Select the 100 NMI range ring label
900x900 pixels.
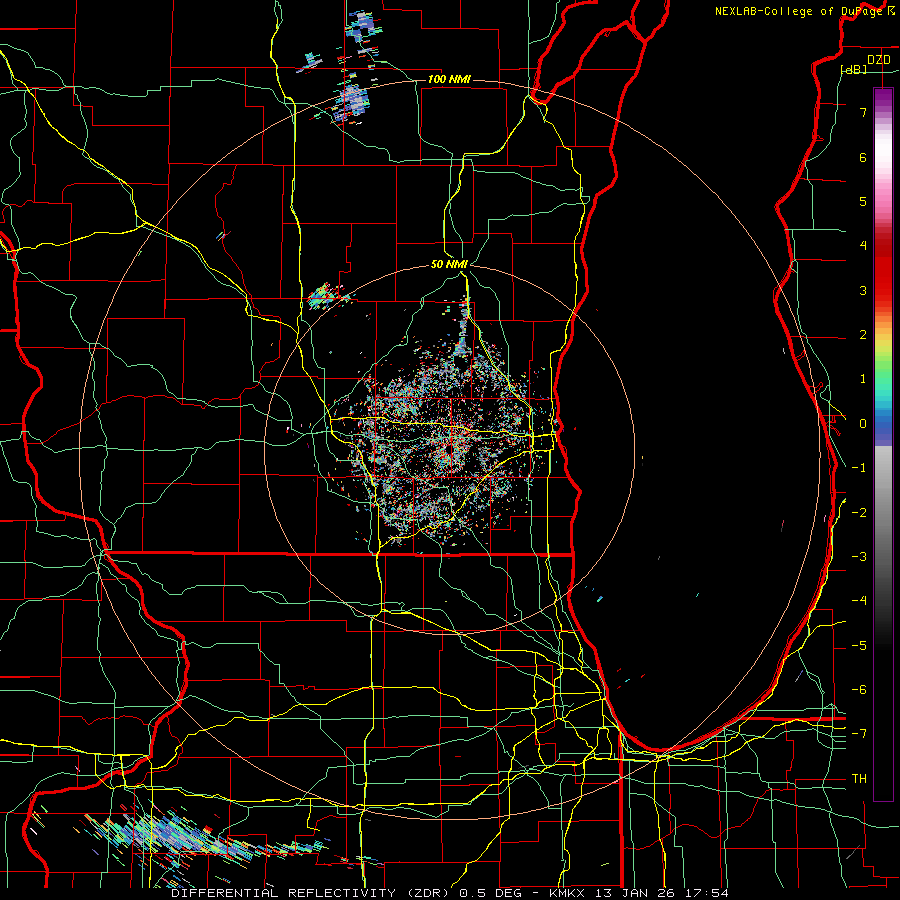pyautogui.click(x=449, y=79)
